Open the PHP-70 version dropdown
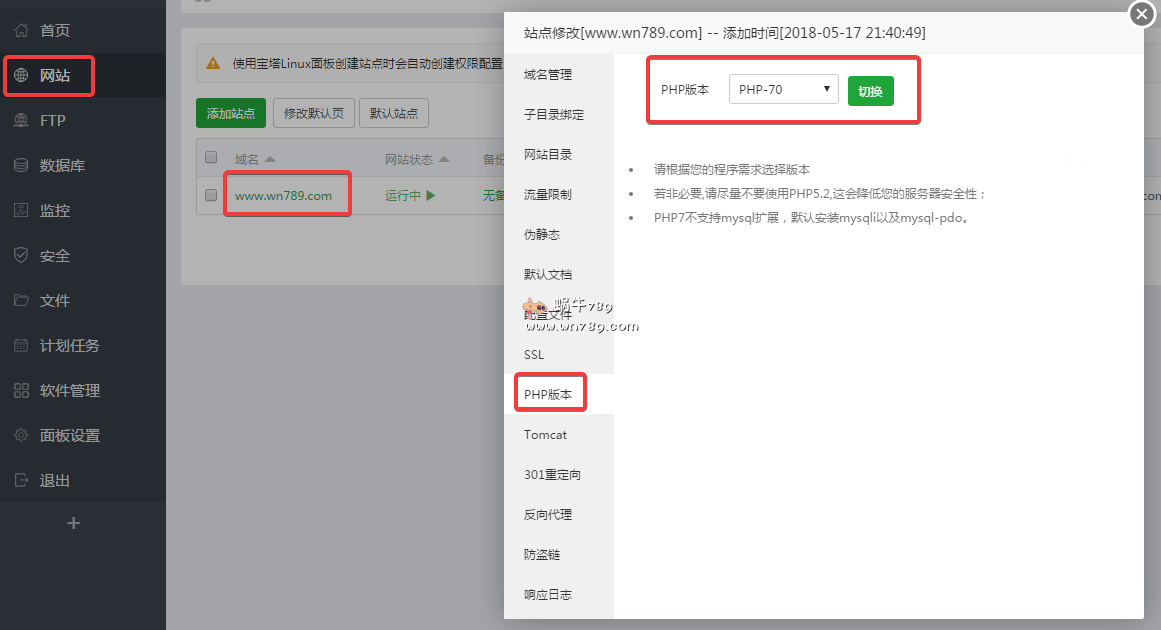 (783, 89)
